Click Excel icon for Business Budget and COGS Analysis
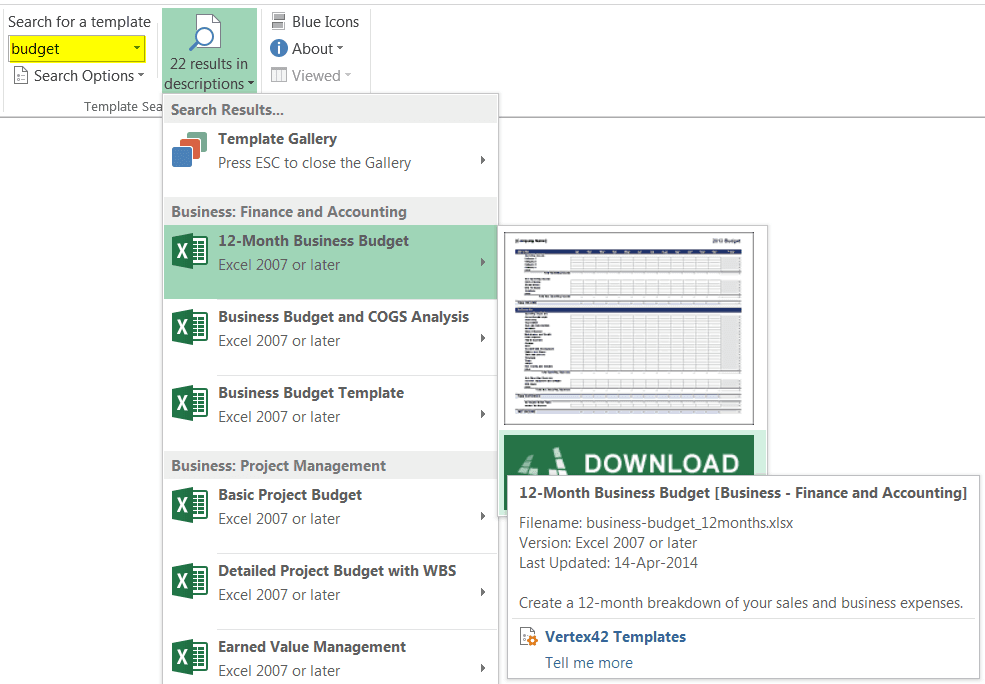This screenshot has height=684, width=985. (190, 327)
